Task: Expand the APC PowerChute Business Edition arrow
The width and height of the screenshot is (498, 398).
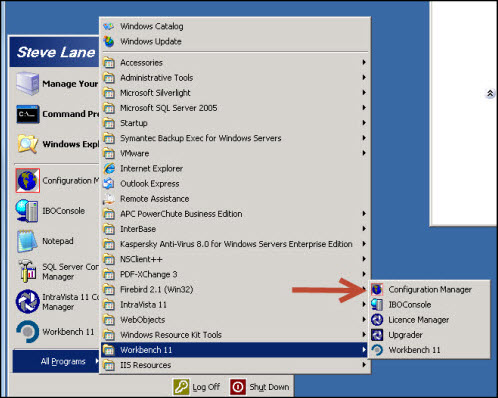Action: point(364,214)
